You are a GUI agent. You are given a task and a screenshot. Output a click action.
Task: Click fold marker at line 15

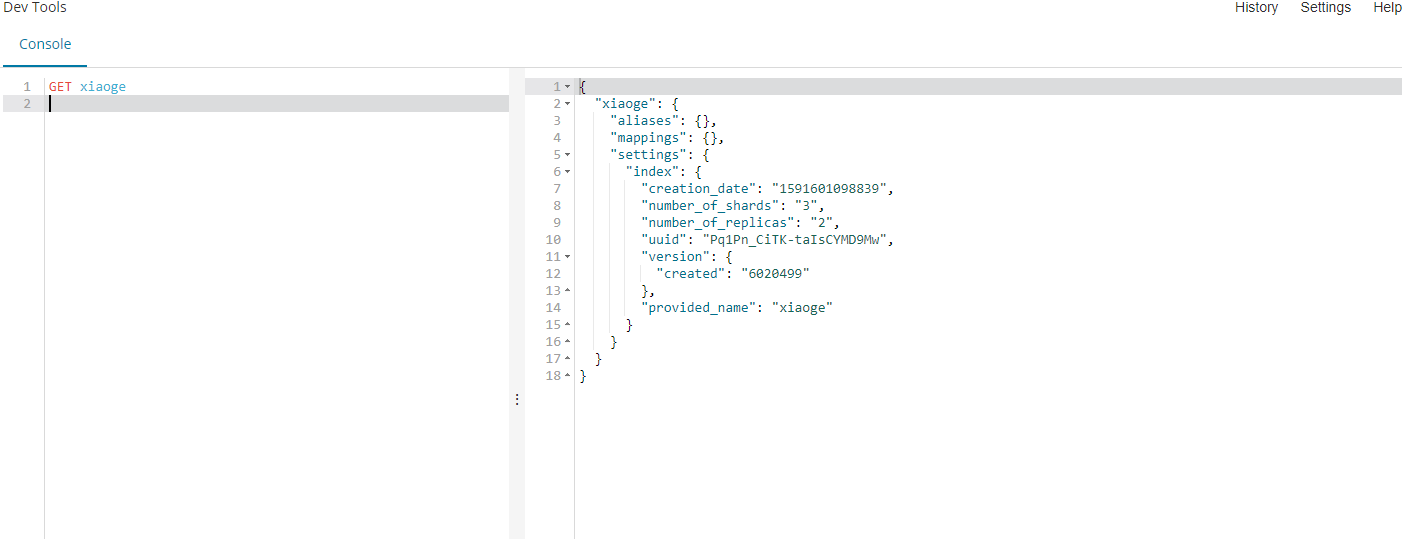coord(568,325)
